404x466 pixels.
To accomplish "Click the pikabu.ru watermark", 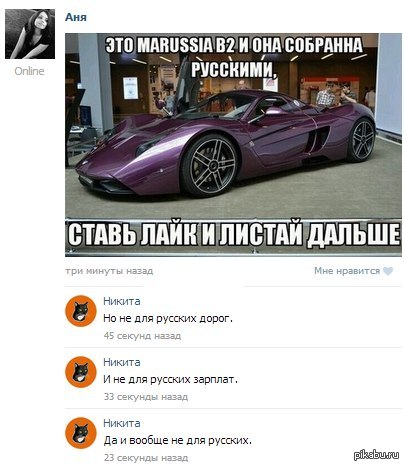I will (377, 455).
